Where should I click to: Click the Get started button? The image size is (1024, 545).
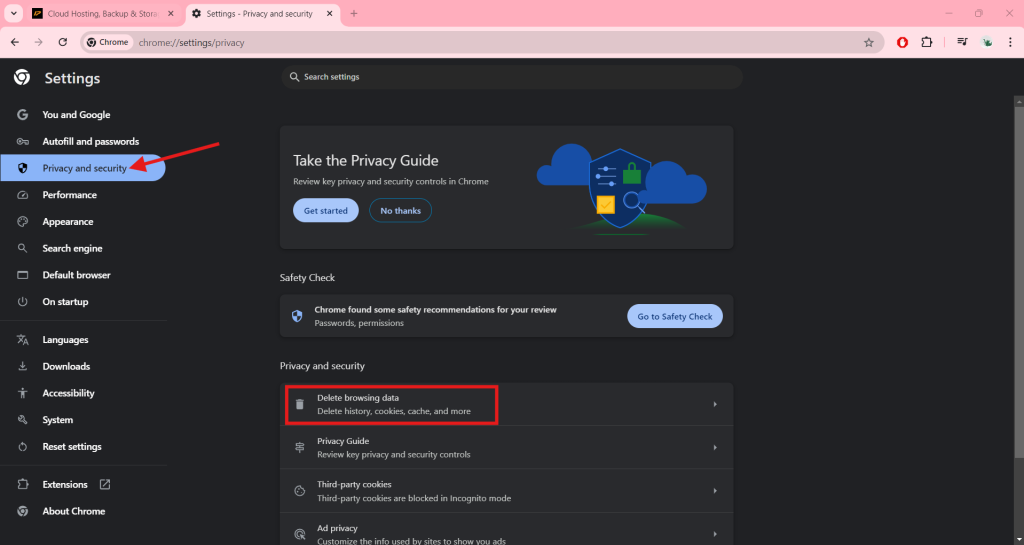325,211
